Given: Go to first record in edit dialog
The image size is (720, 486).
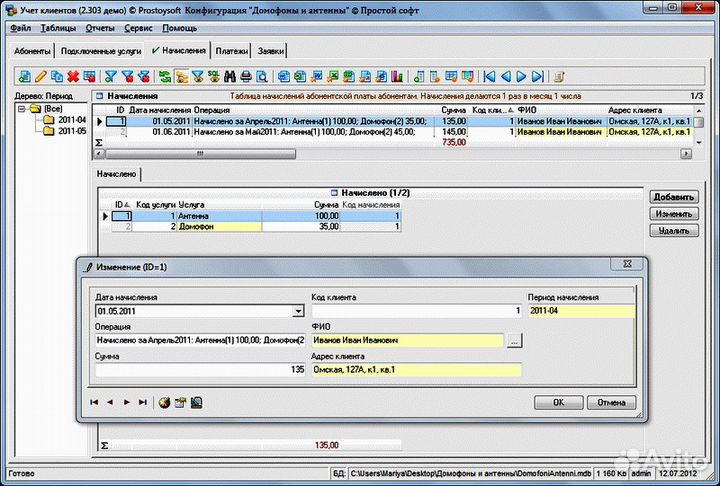Looking at the screenshot, I should click(95, 402).
